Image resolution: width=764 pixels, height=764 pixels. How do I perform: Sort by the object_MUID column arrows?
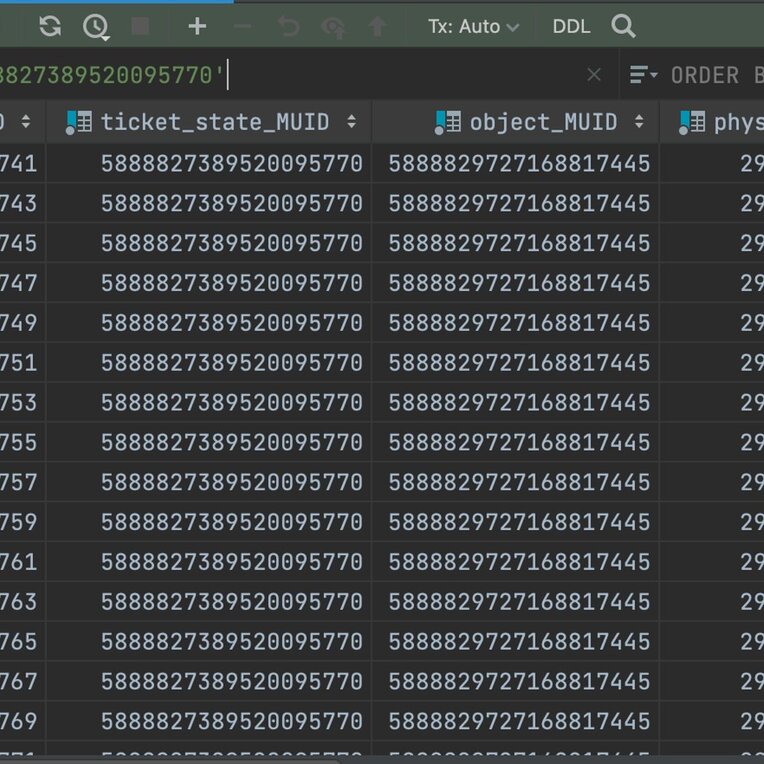click(639, 122)
